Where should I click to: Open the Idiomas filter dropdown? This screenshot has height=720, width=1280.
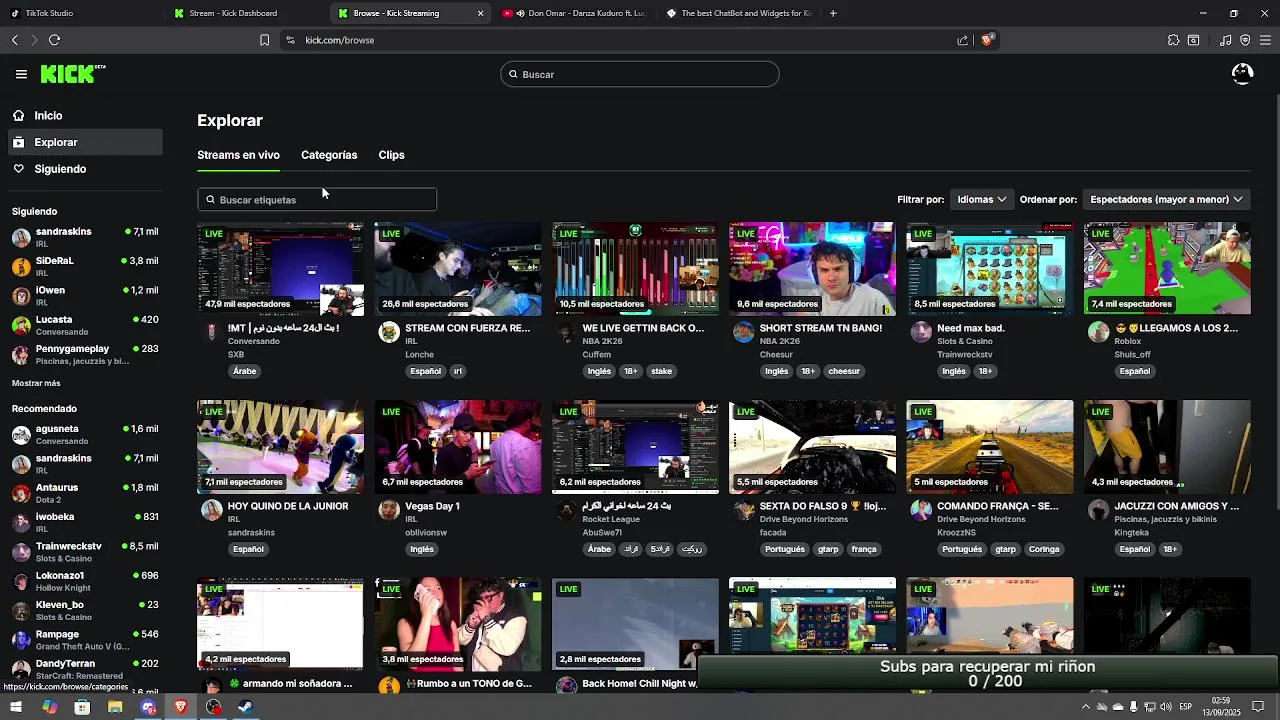pos(981,199)
